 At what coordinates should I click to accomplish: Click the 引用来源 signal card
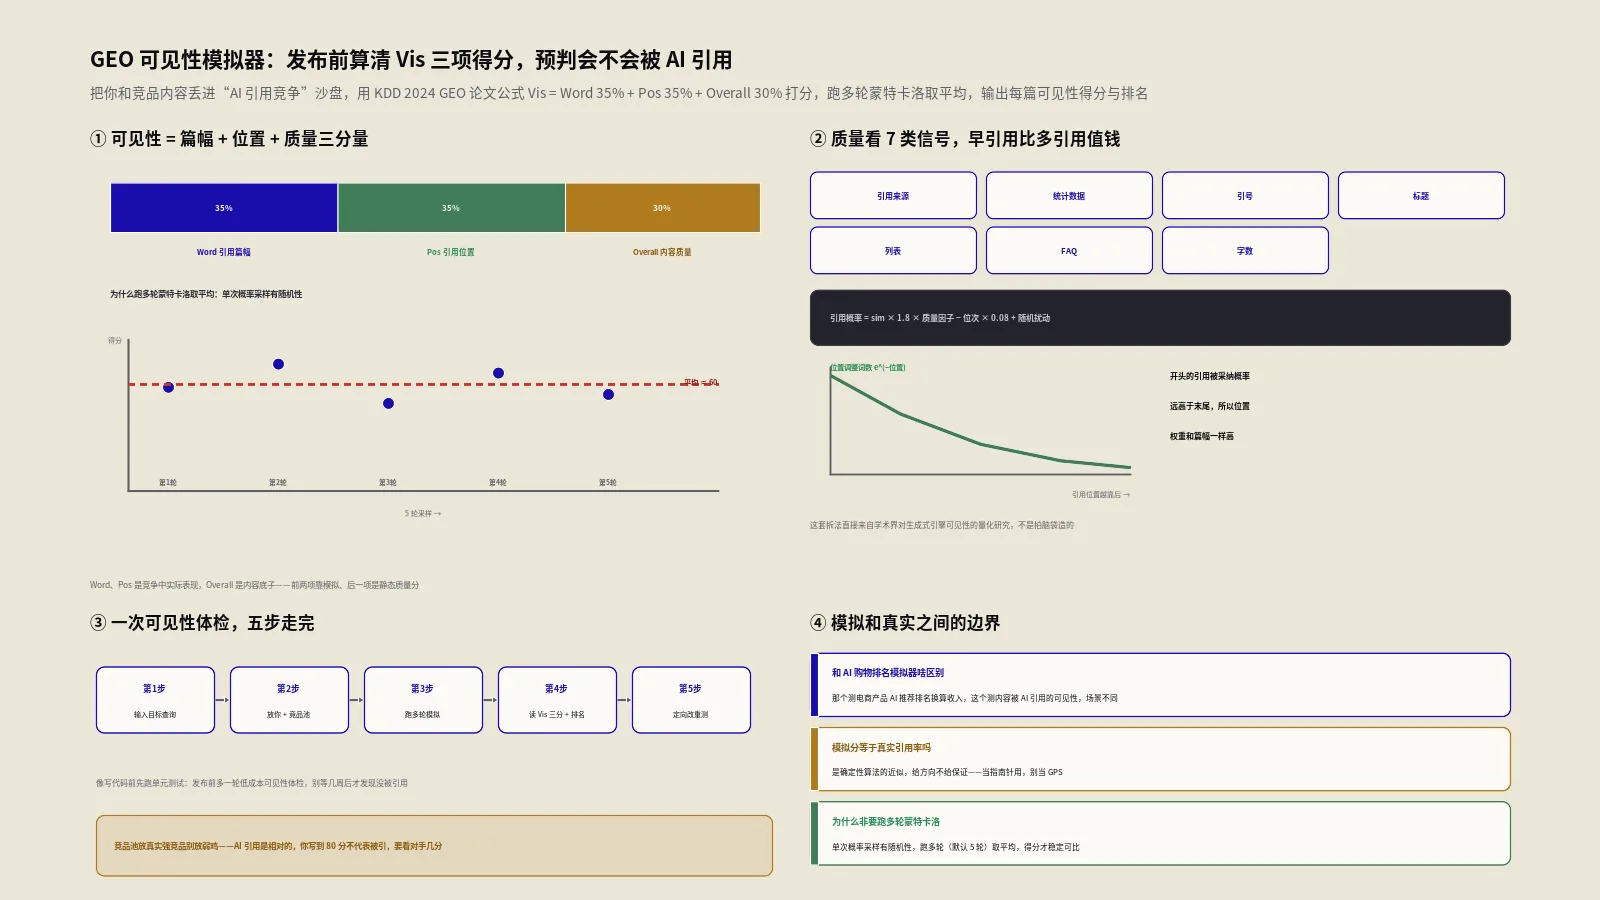click(893, 195)
